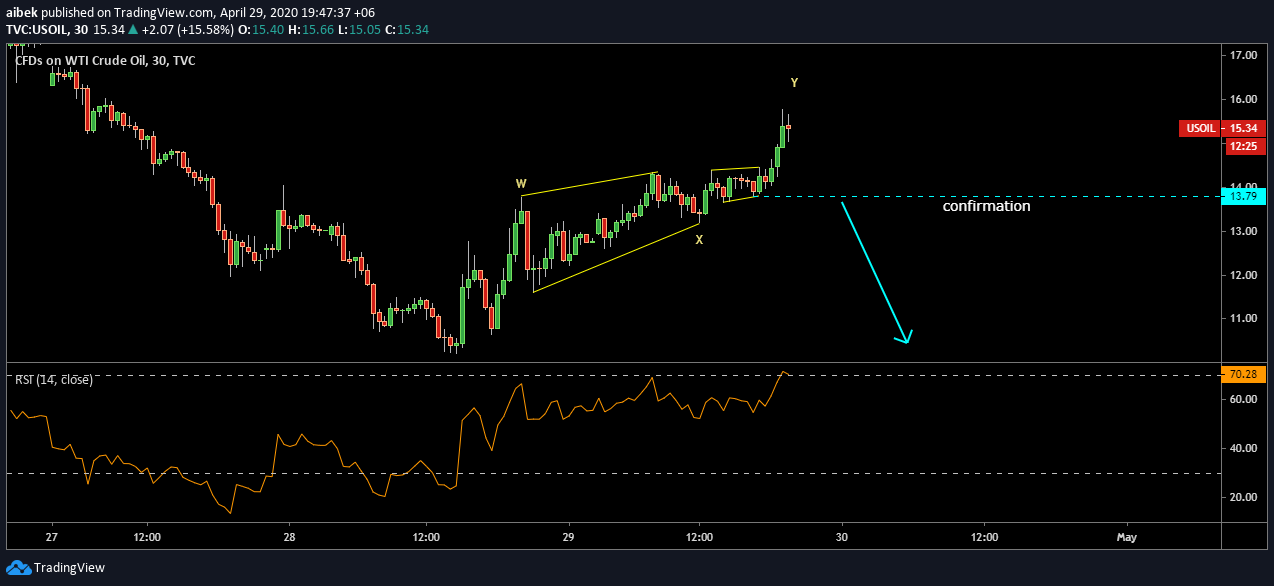This screenshot has width=1274, height=586.
Task: Click the yellow W wave label
Action: [521, 184]
